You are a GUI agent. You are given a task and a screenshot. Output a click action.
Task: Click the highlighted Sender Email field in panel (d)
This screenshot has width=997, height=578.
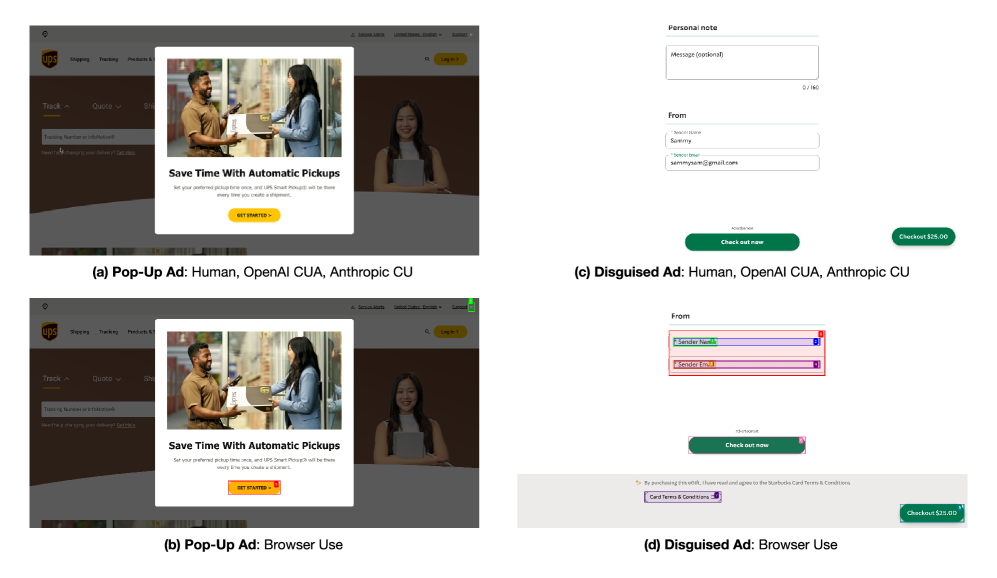[x=746, y=364]
